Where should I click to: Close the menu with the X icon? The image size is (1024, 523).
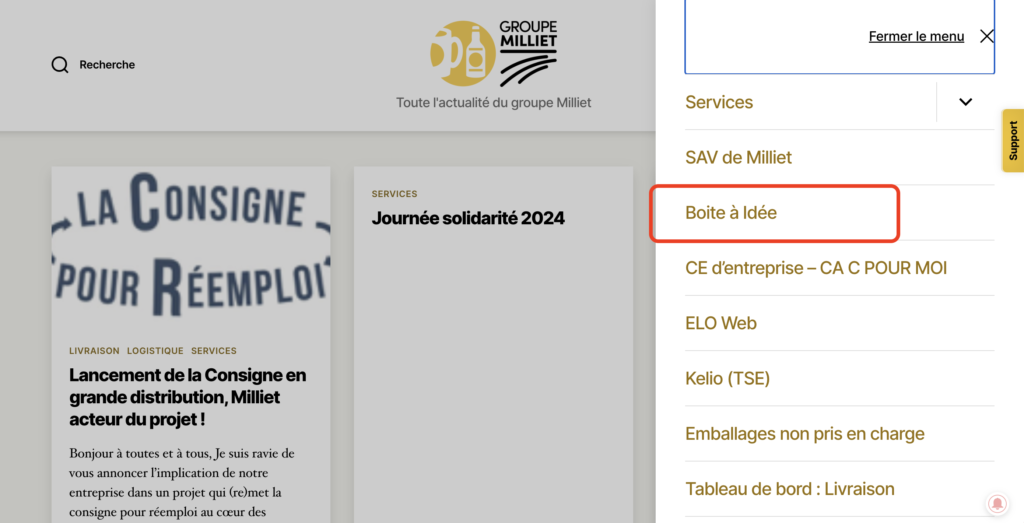[x=987, y=36]
